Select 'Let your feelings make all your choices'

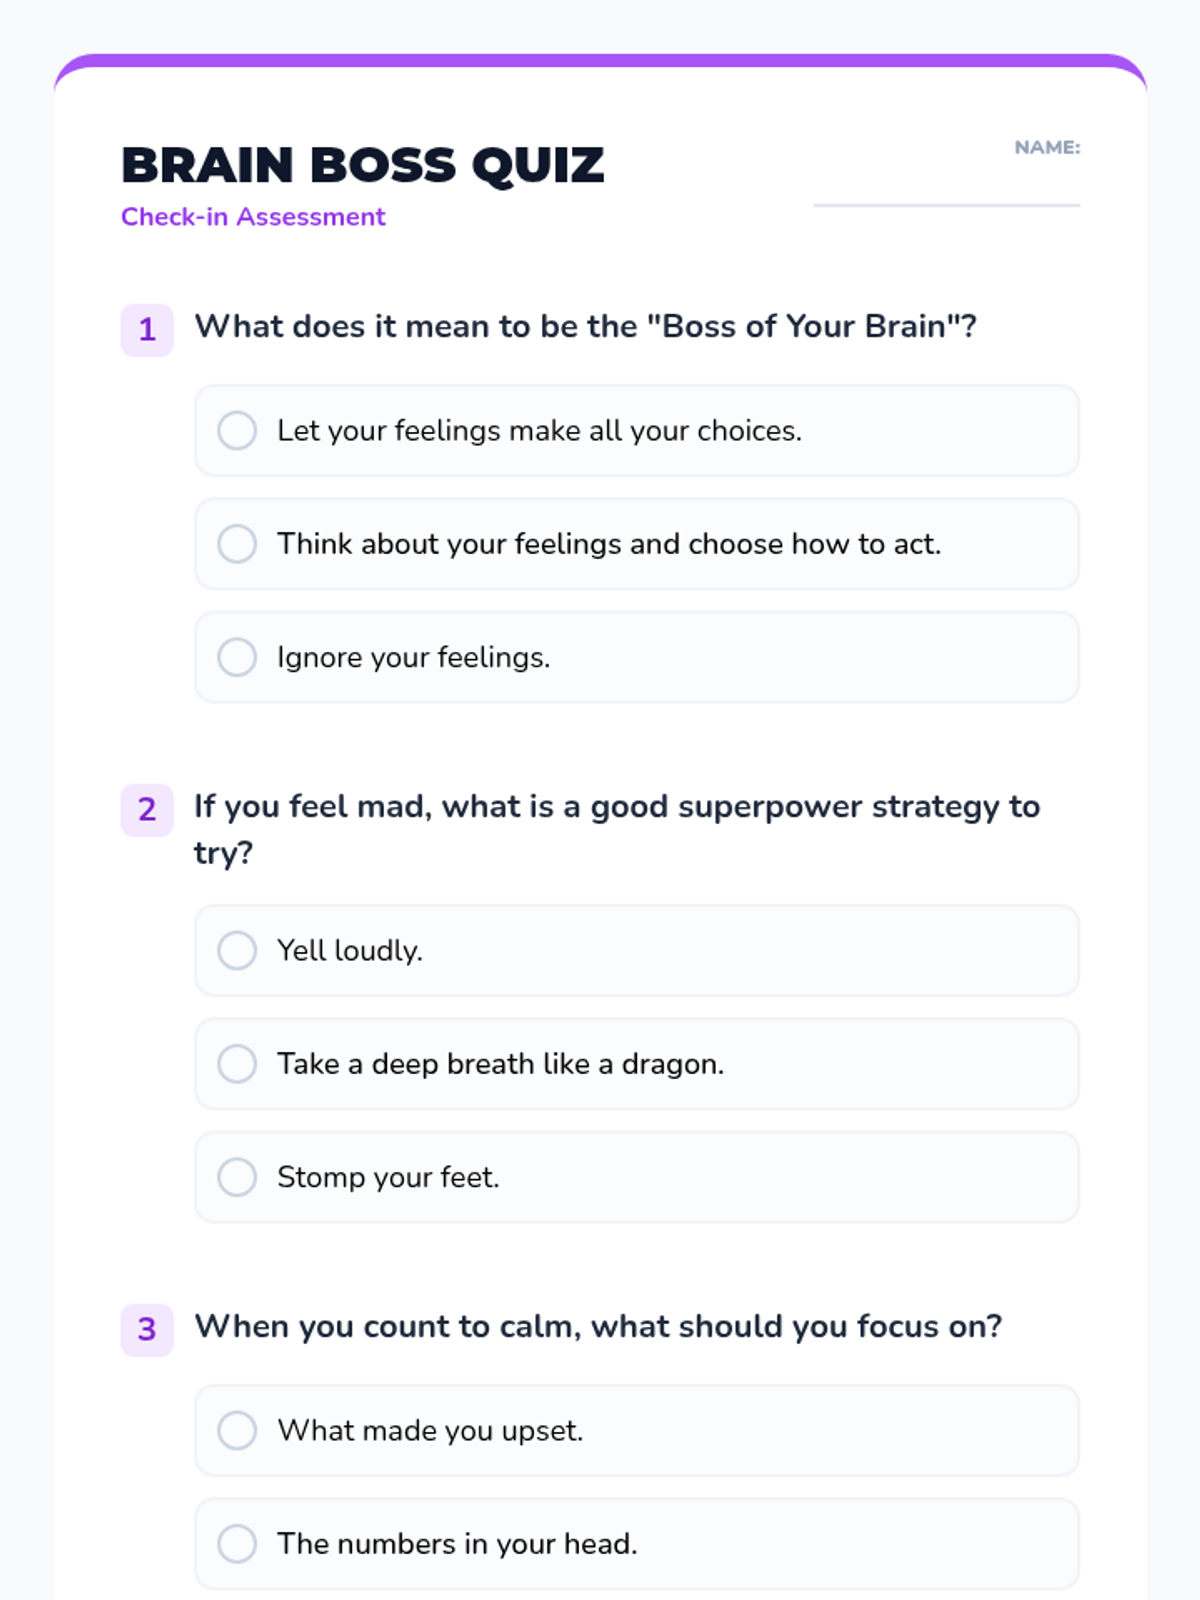[x=637, y=431]
